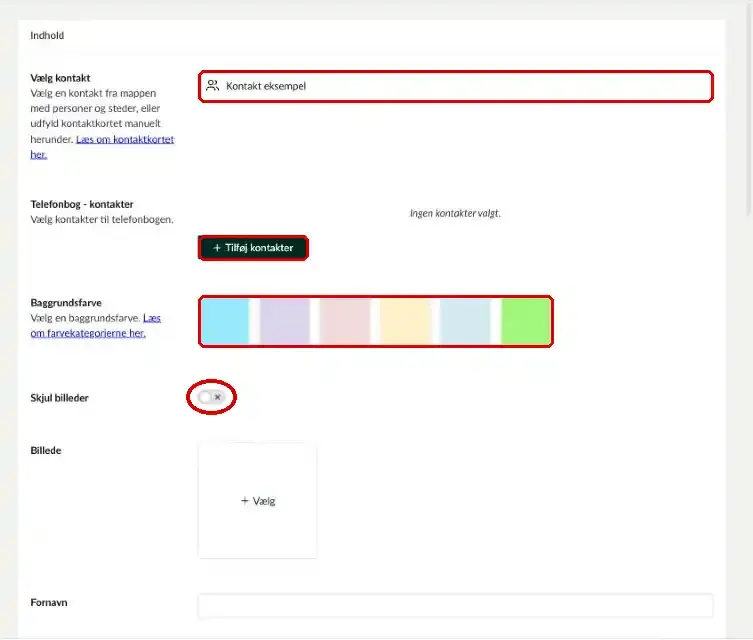The width and height of the screenshot is (753, 640).
Task: Select the pale yellow background color swatch
Action: (405, 321)
